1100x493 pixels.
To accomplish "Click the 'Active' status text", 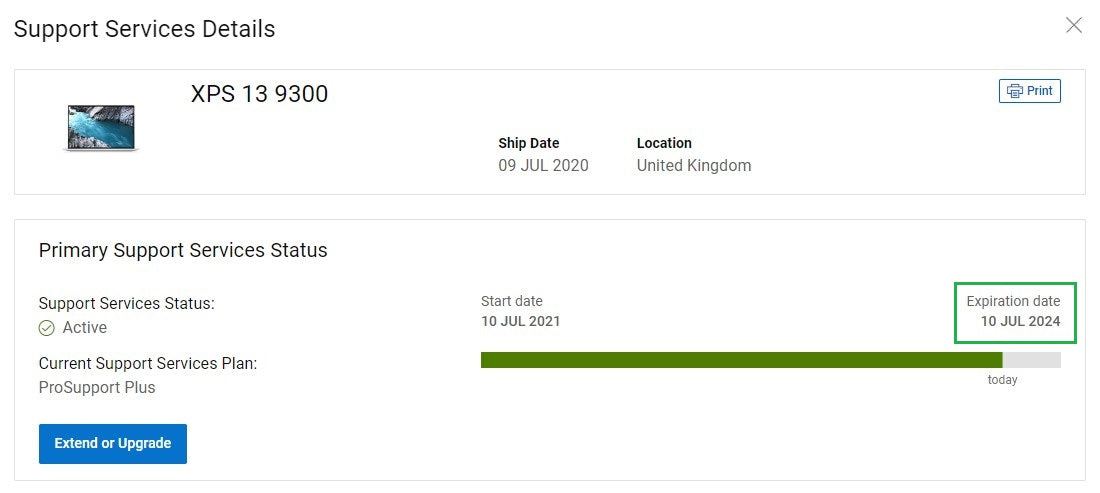I will tap(85, 328).
